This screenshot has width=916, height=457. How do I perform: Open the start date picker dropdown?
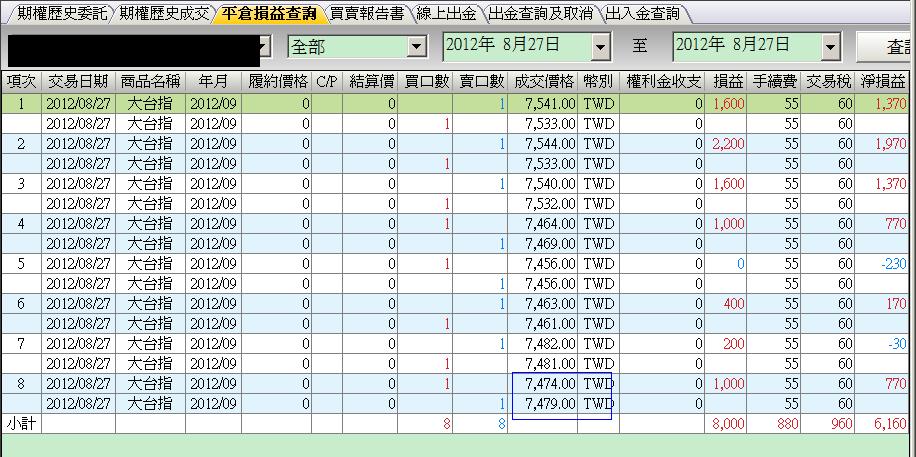[600, 47]
